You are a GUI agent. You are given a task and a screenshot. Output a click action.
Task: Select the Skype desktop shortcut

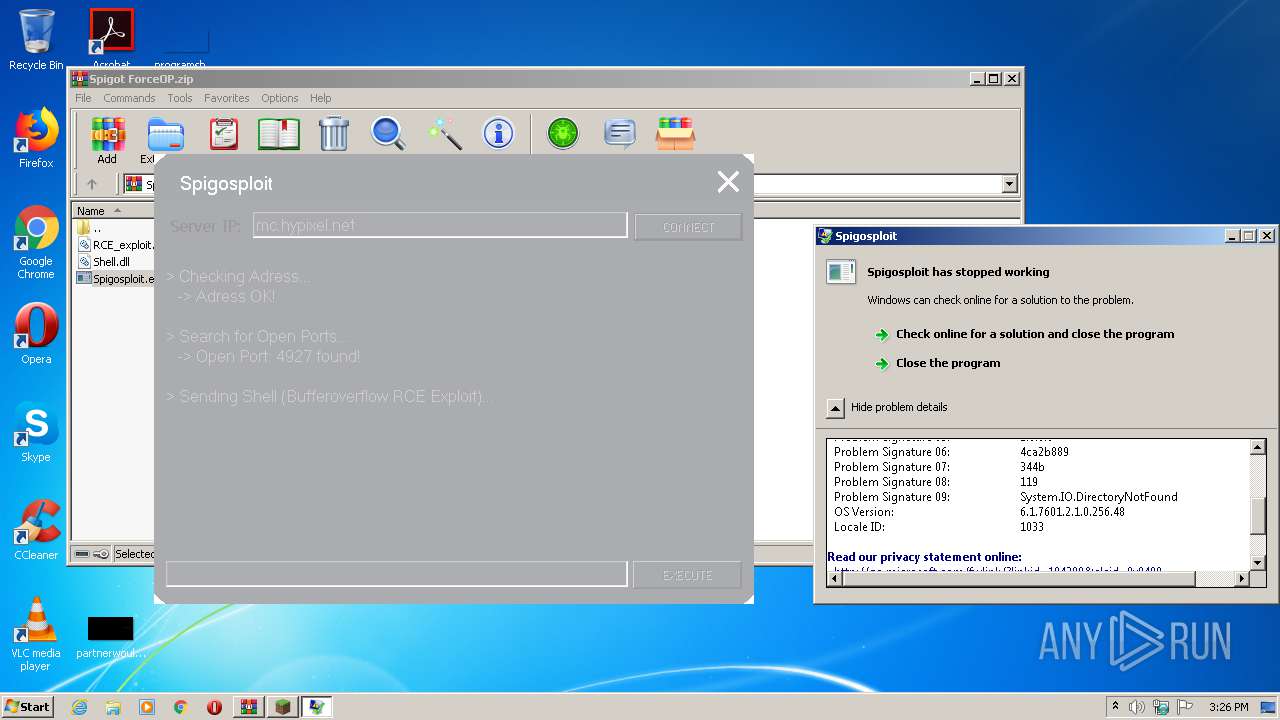[36, 432]
